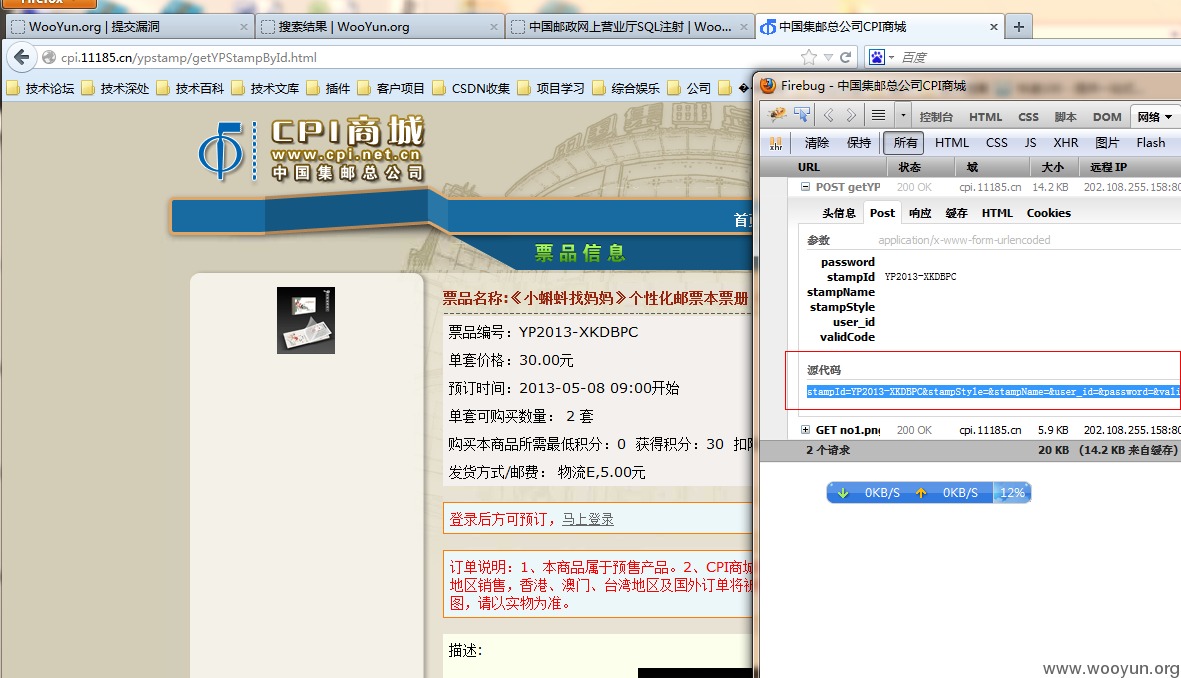
Task: Open the 公司 bookmark folder
Action: tap(690, 88)
